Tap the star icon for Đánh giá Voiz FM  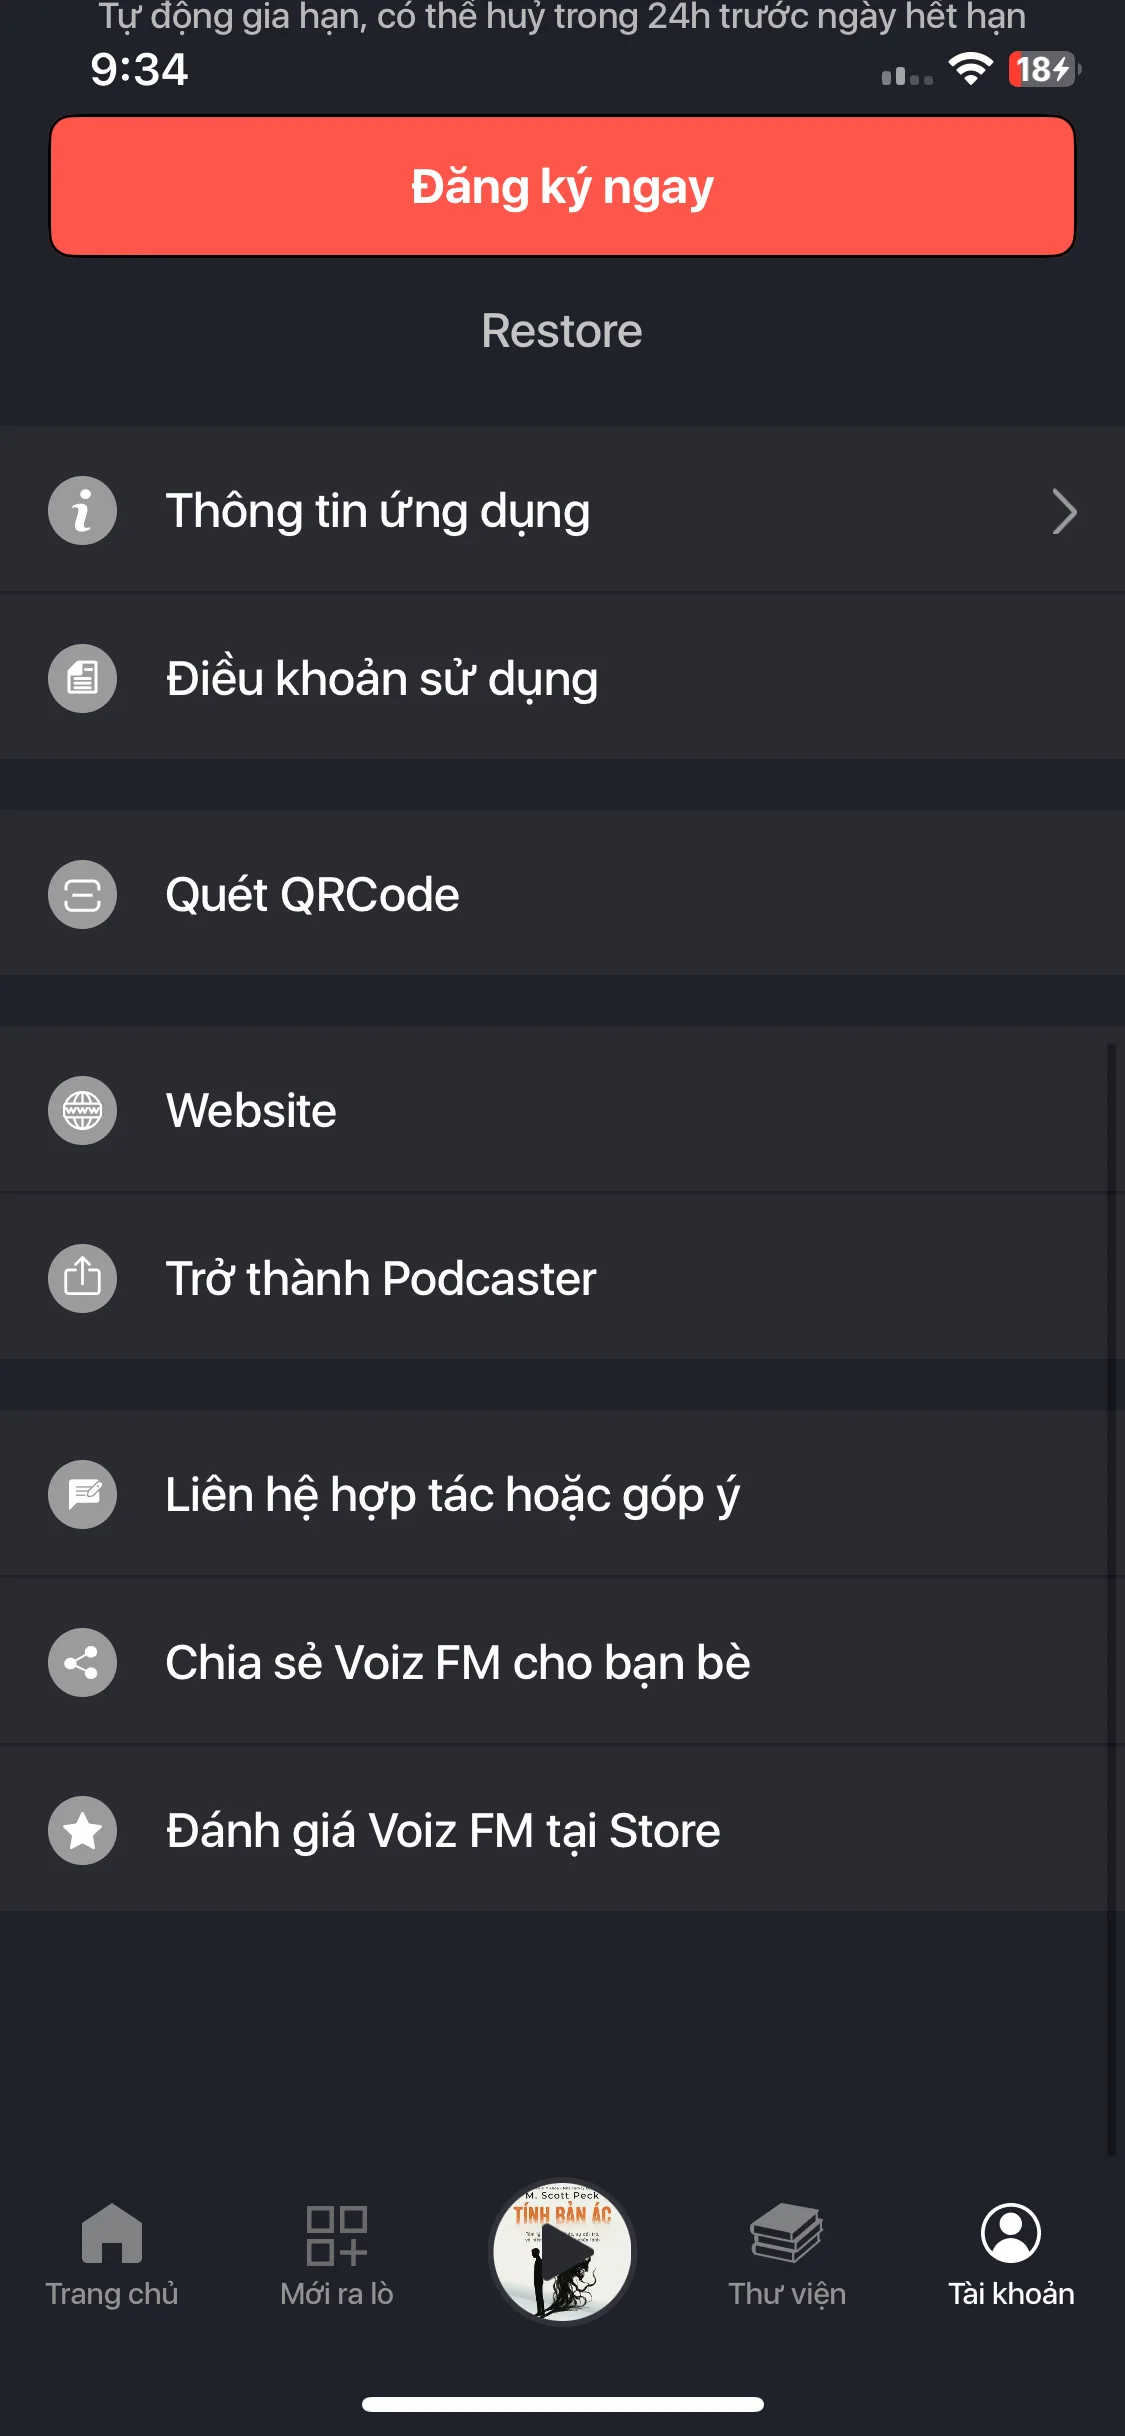click(x=82, y=1831)
